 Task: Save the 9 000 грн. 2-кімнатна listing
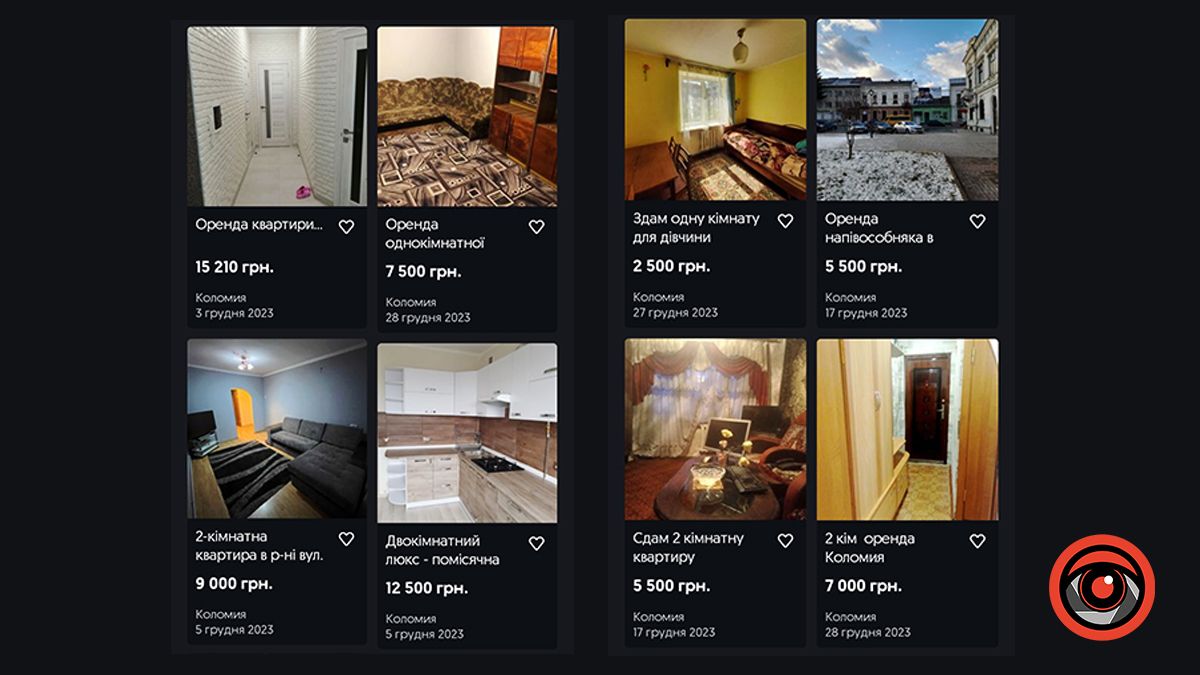pos(346,539)
